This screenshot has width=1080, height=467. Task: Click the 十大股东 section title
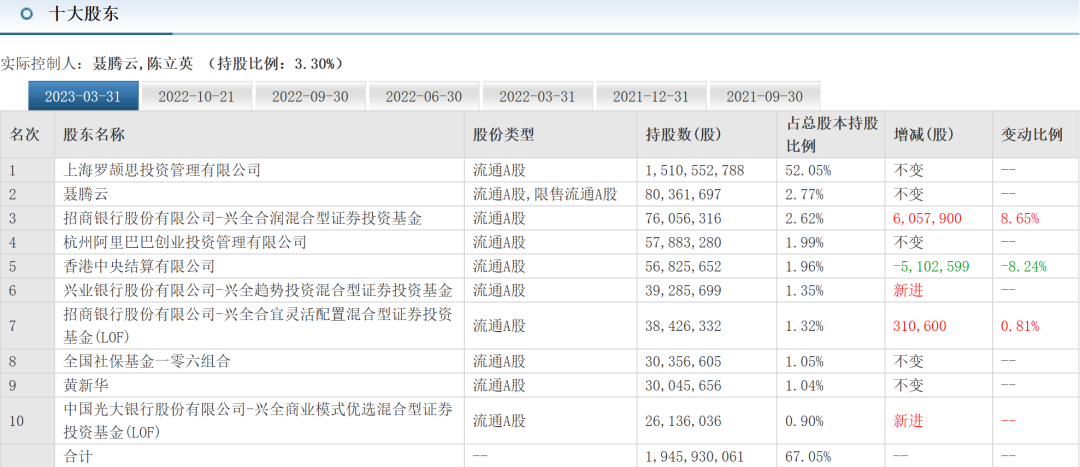(x=83, y=14)
